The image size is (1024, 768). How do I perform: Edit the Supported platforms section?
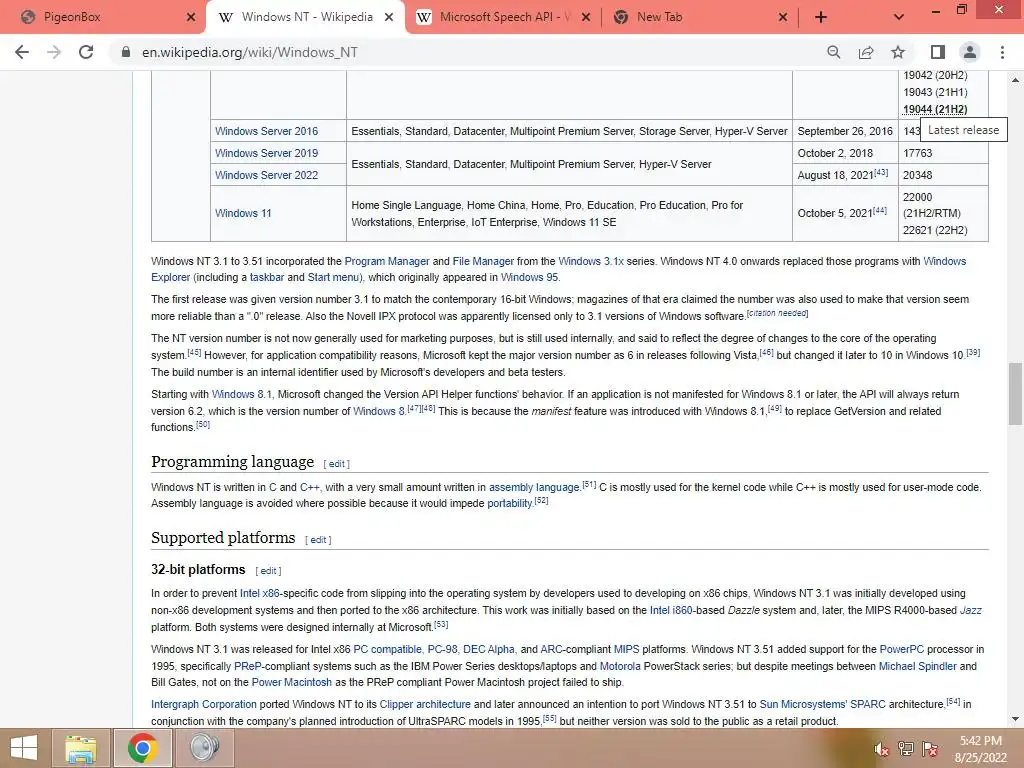click(x=319, y=540)
